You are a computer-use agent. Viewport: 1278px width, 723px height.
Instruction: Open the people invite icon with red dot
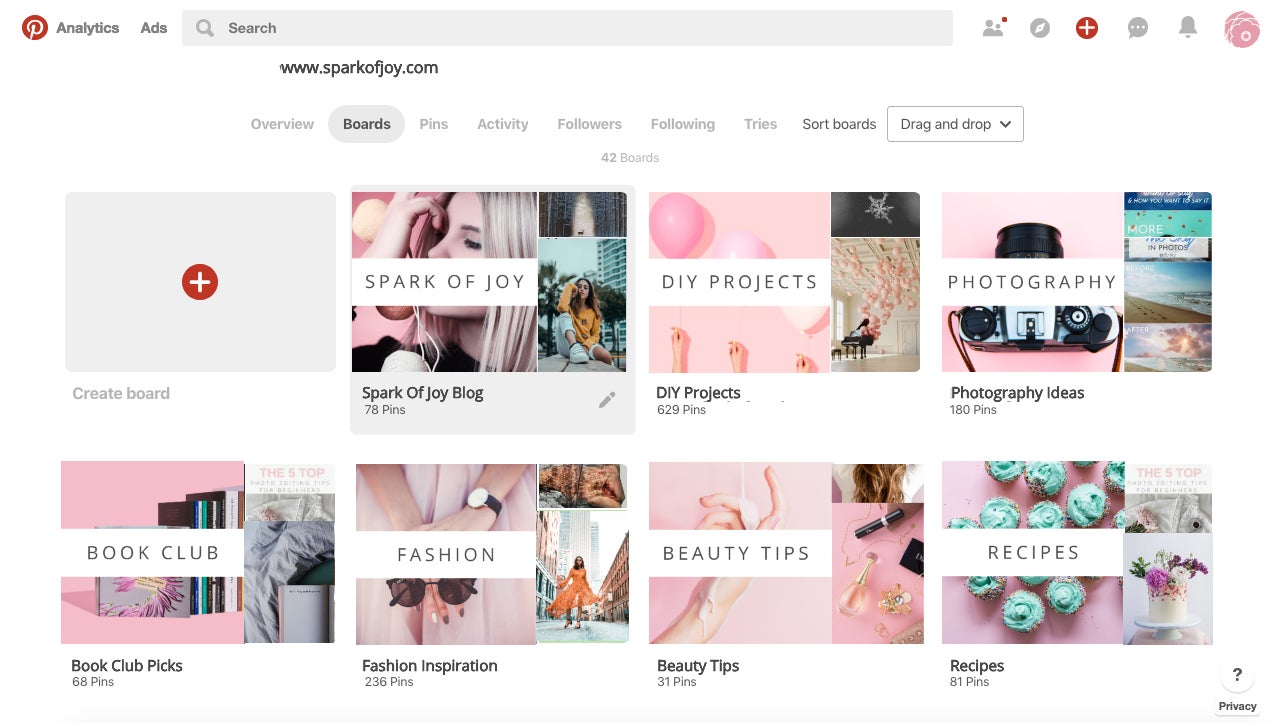tap(992, 27)
